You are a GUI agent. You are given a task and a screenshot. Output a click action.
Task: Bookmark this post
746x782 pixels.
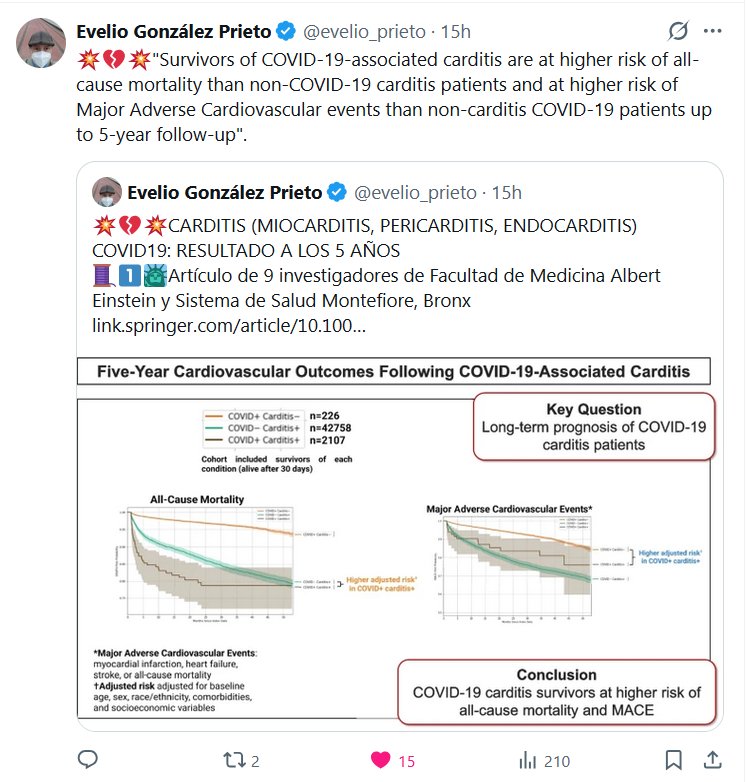click(x=674, y=760)
